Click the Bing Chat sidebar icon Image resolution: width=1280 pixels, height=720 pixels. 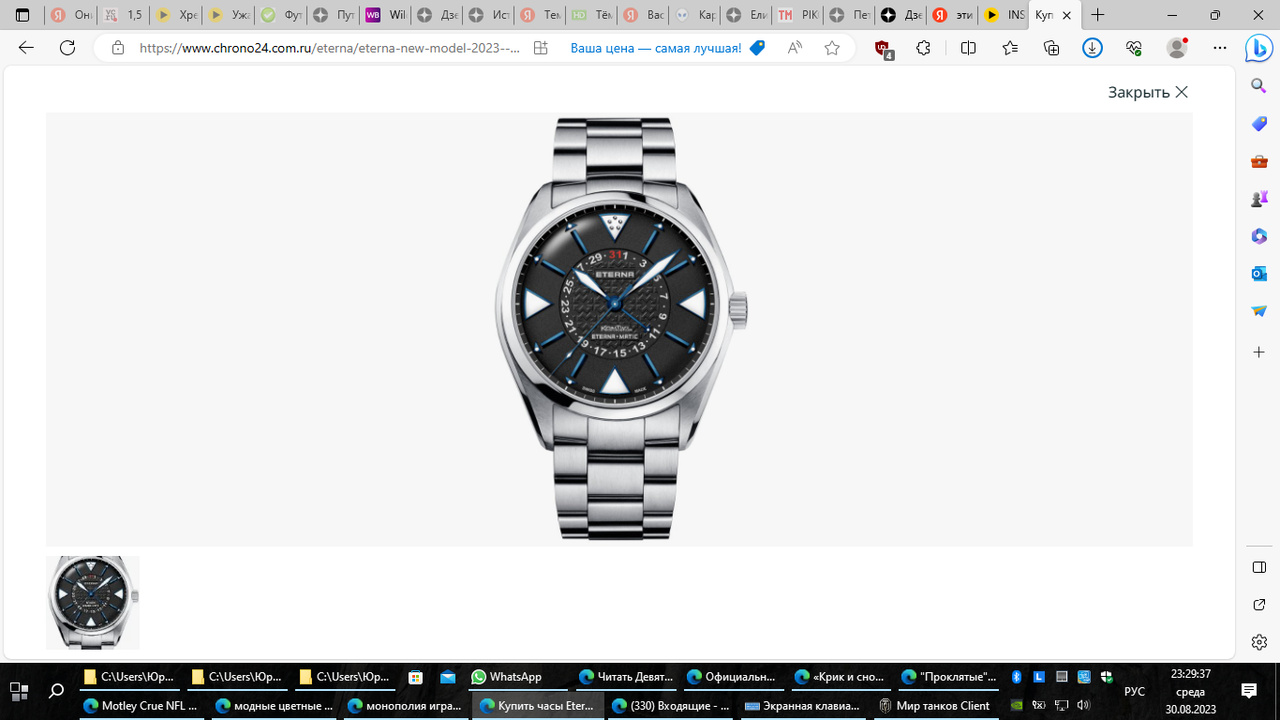tap(1258, 48)
